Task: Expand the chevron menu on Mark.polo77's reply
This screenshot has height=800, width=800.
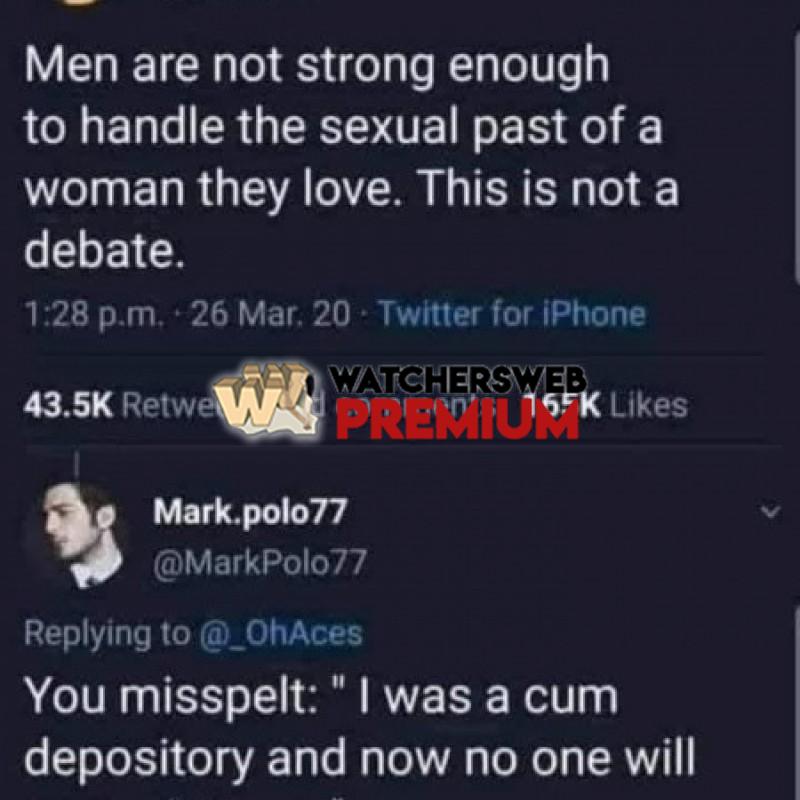Action: [770, 511]
